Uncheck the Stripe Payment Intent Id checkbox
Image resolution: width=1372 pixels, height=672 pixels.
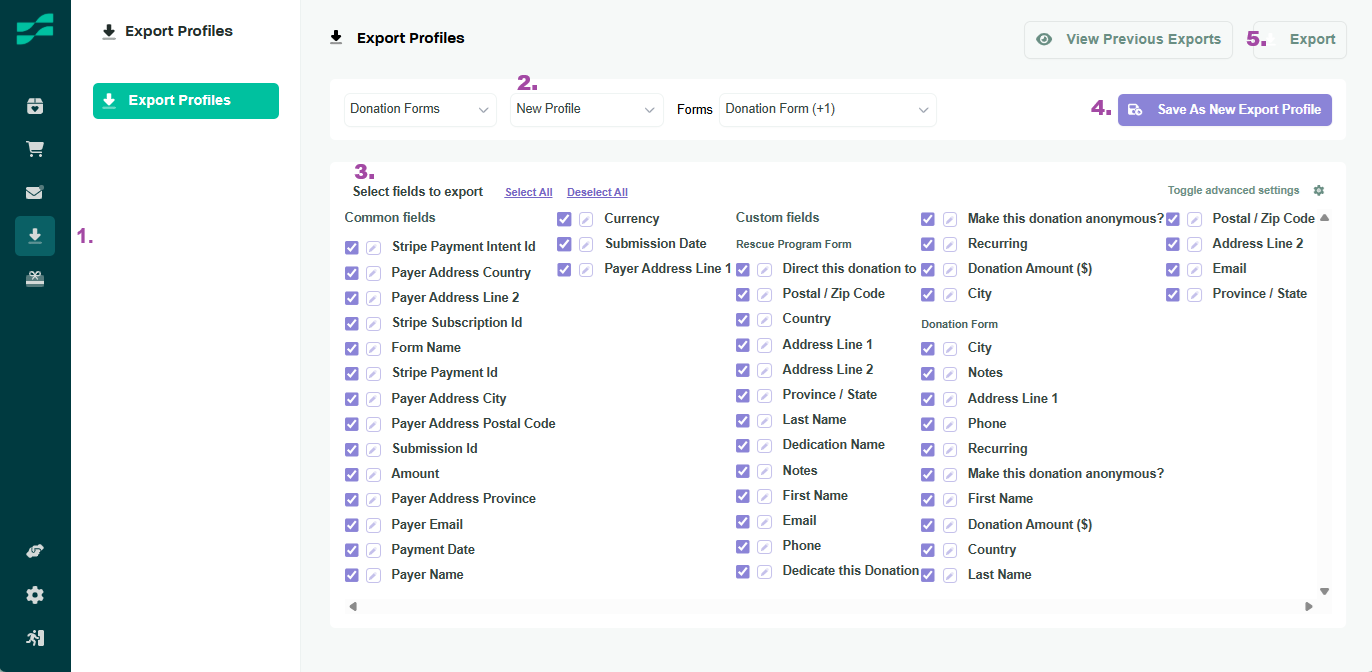(x=352, y=247)
